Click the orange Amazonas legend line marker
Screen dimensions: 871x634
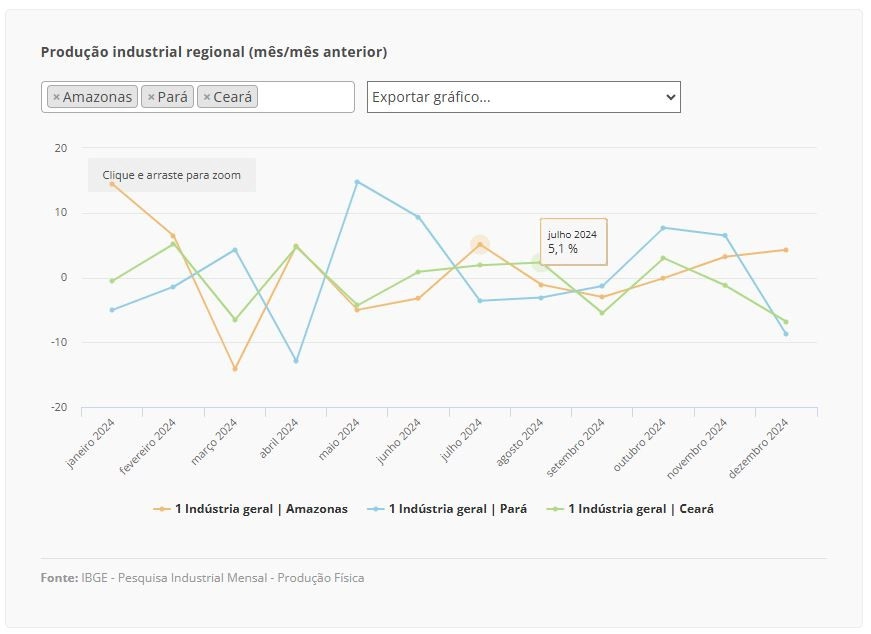click(162, 509)
